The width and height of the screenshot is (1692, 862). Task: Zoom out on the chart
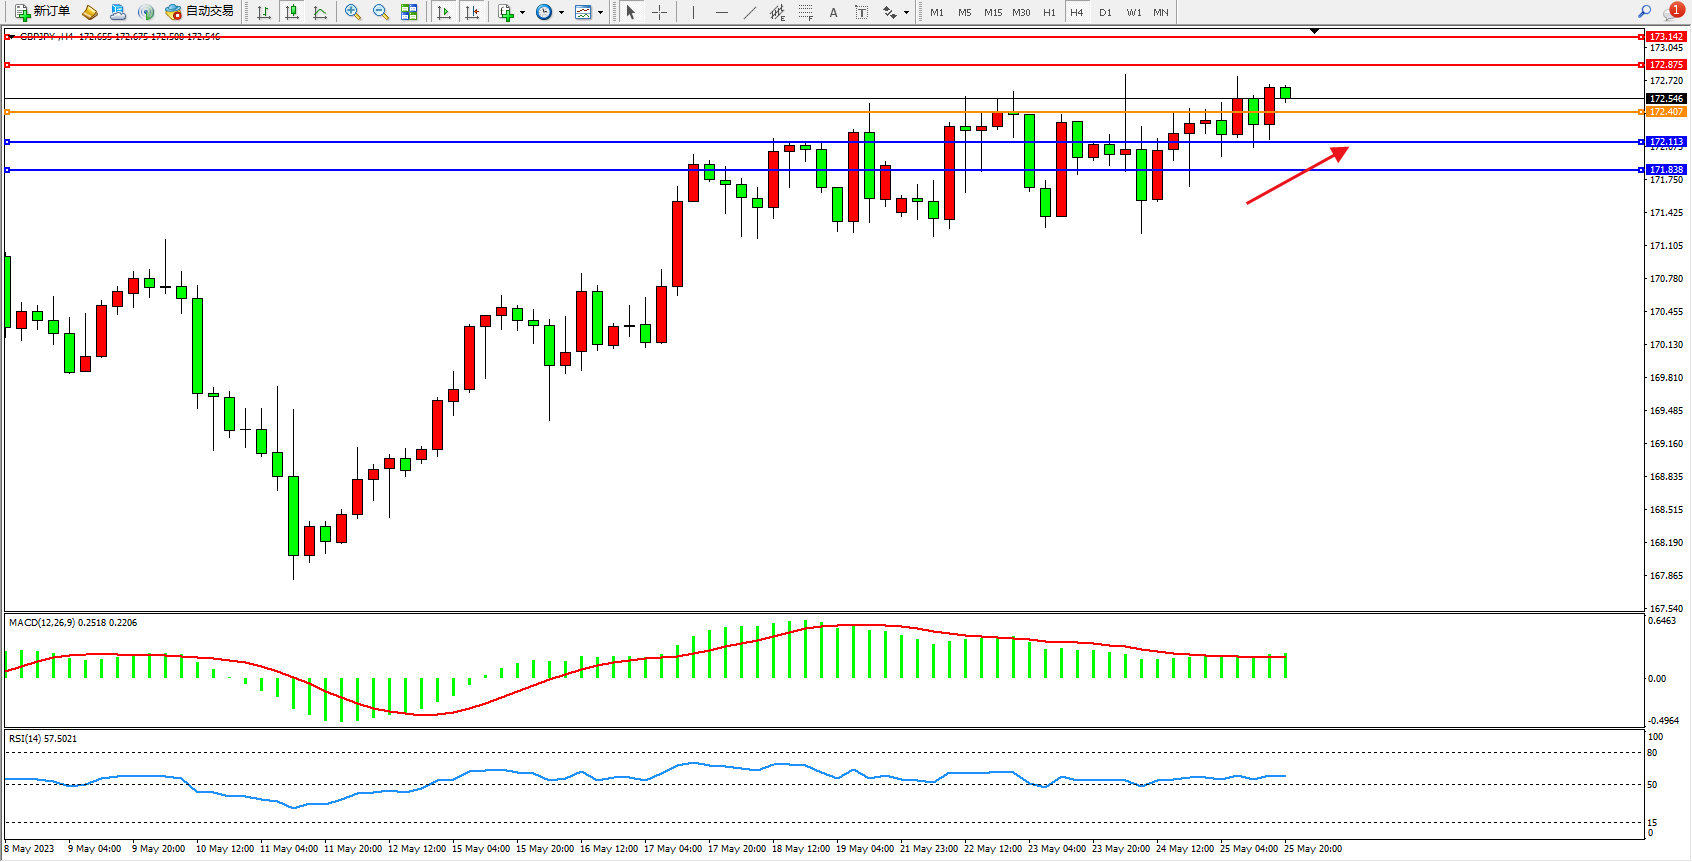click(381, 12)
